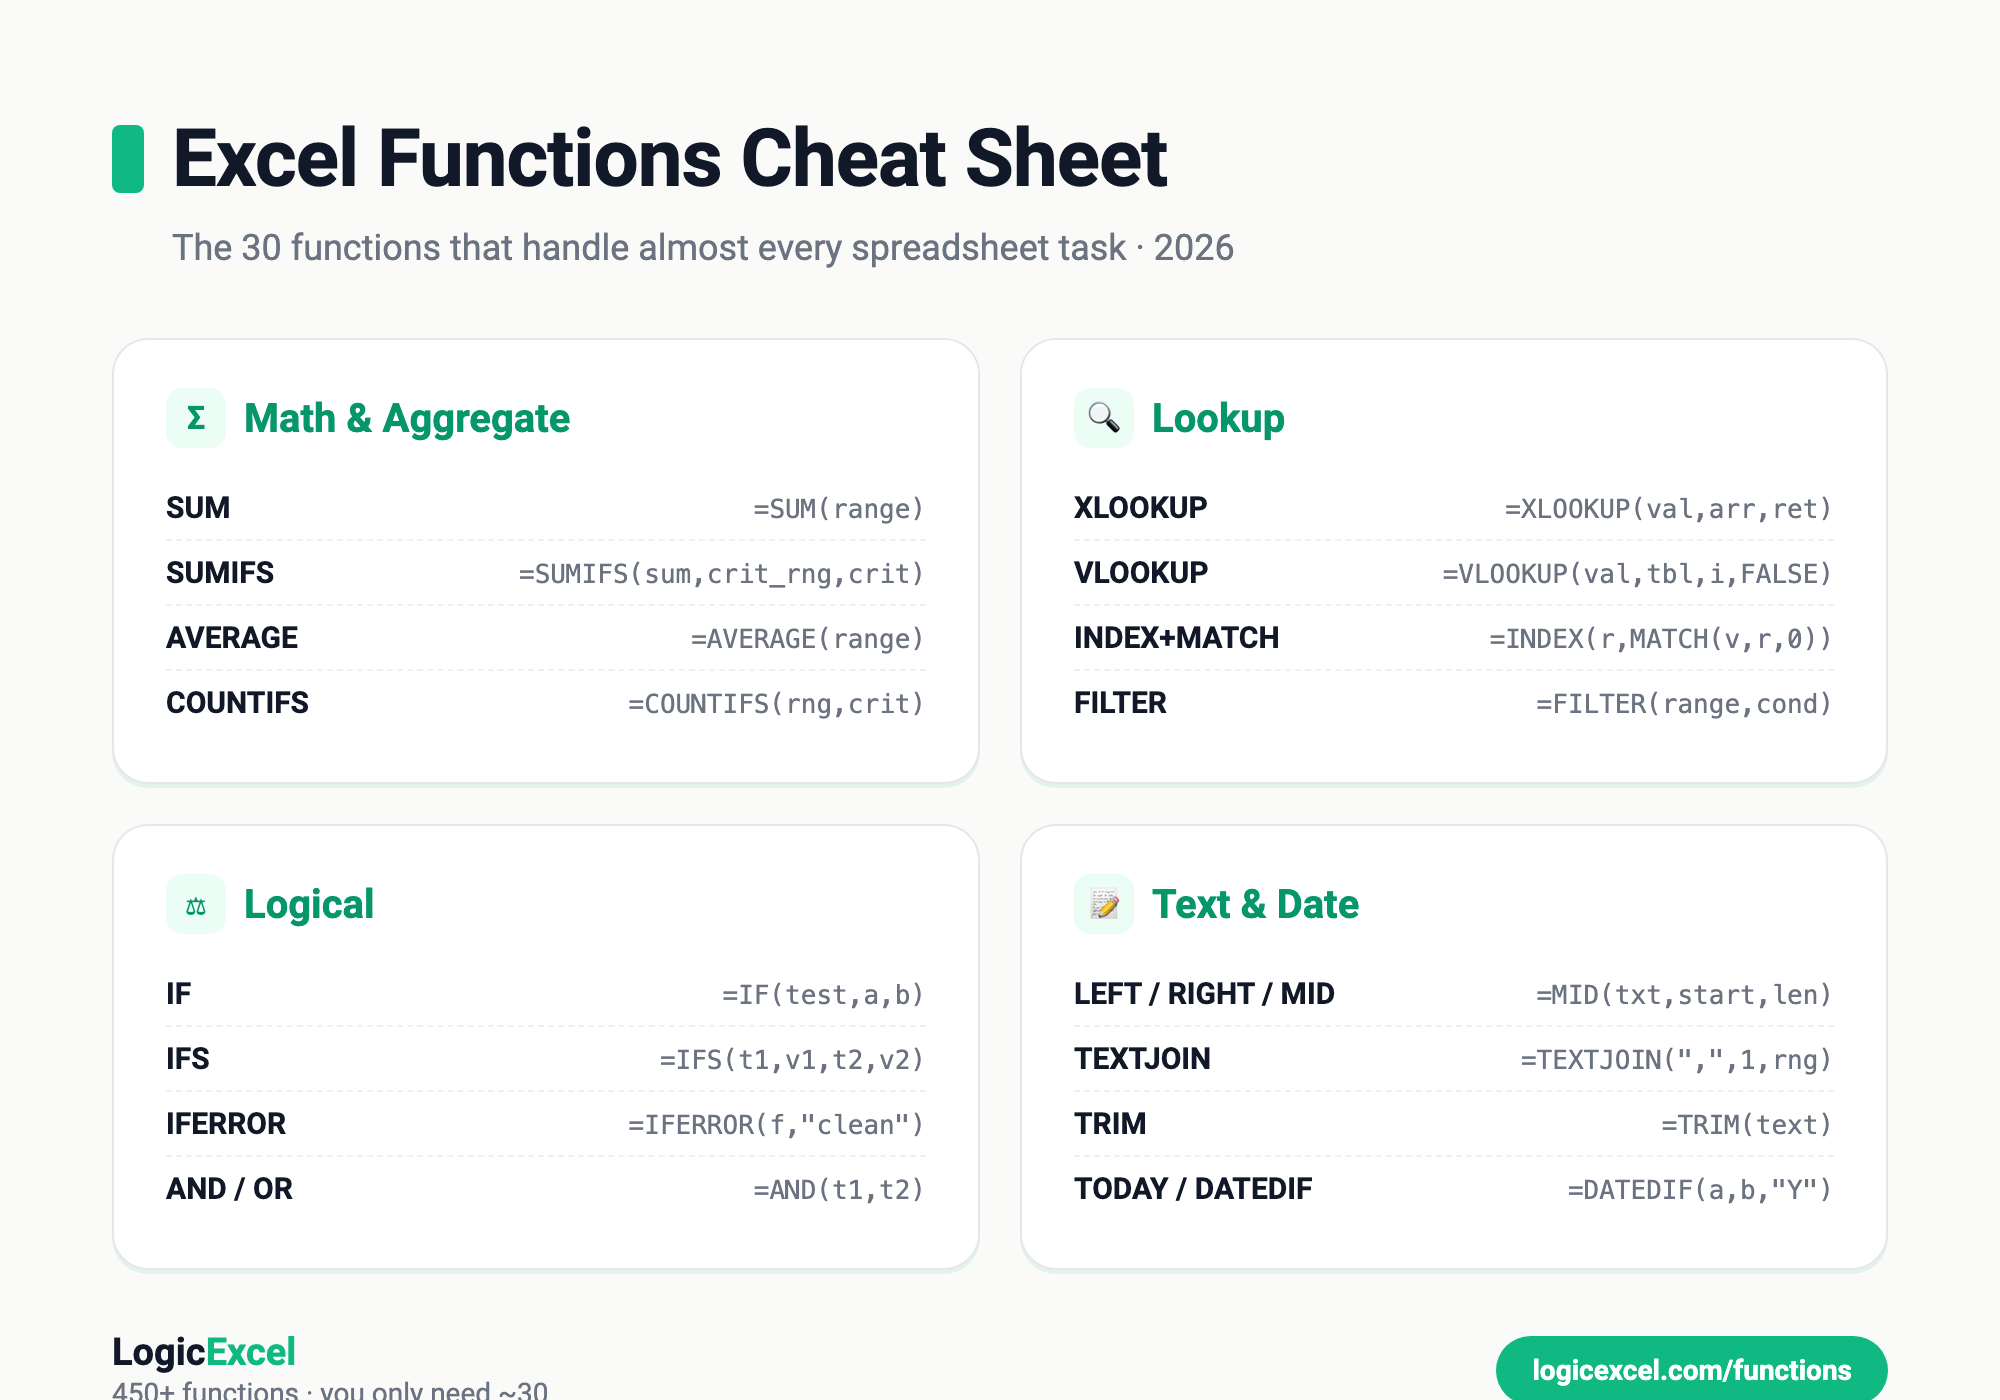The height and width of the screenshot is (1400, 2000).
Task: Click the SUM function name
Action: (x=198, y=508)
